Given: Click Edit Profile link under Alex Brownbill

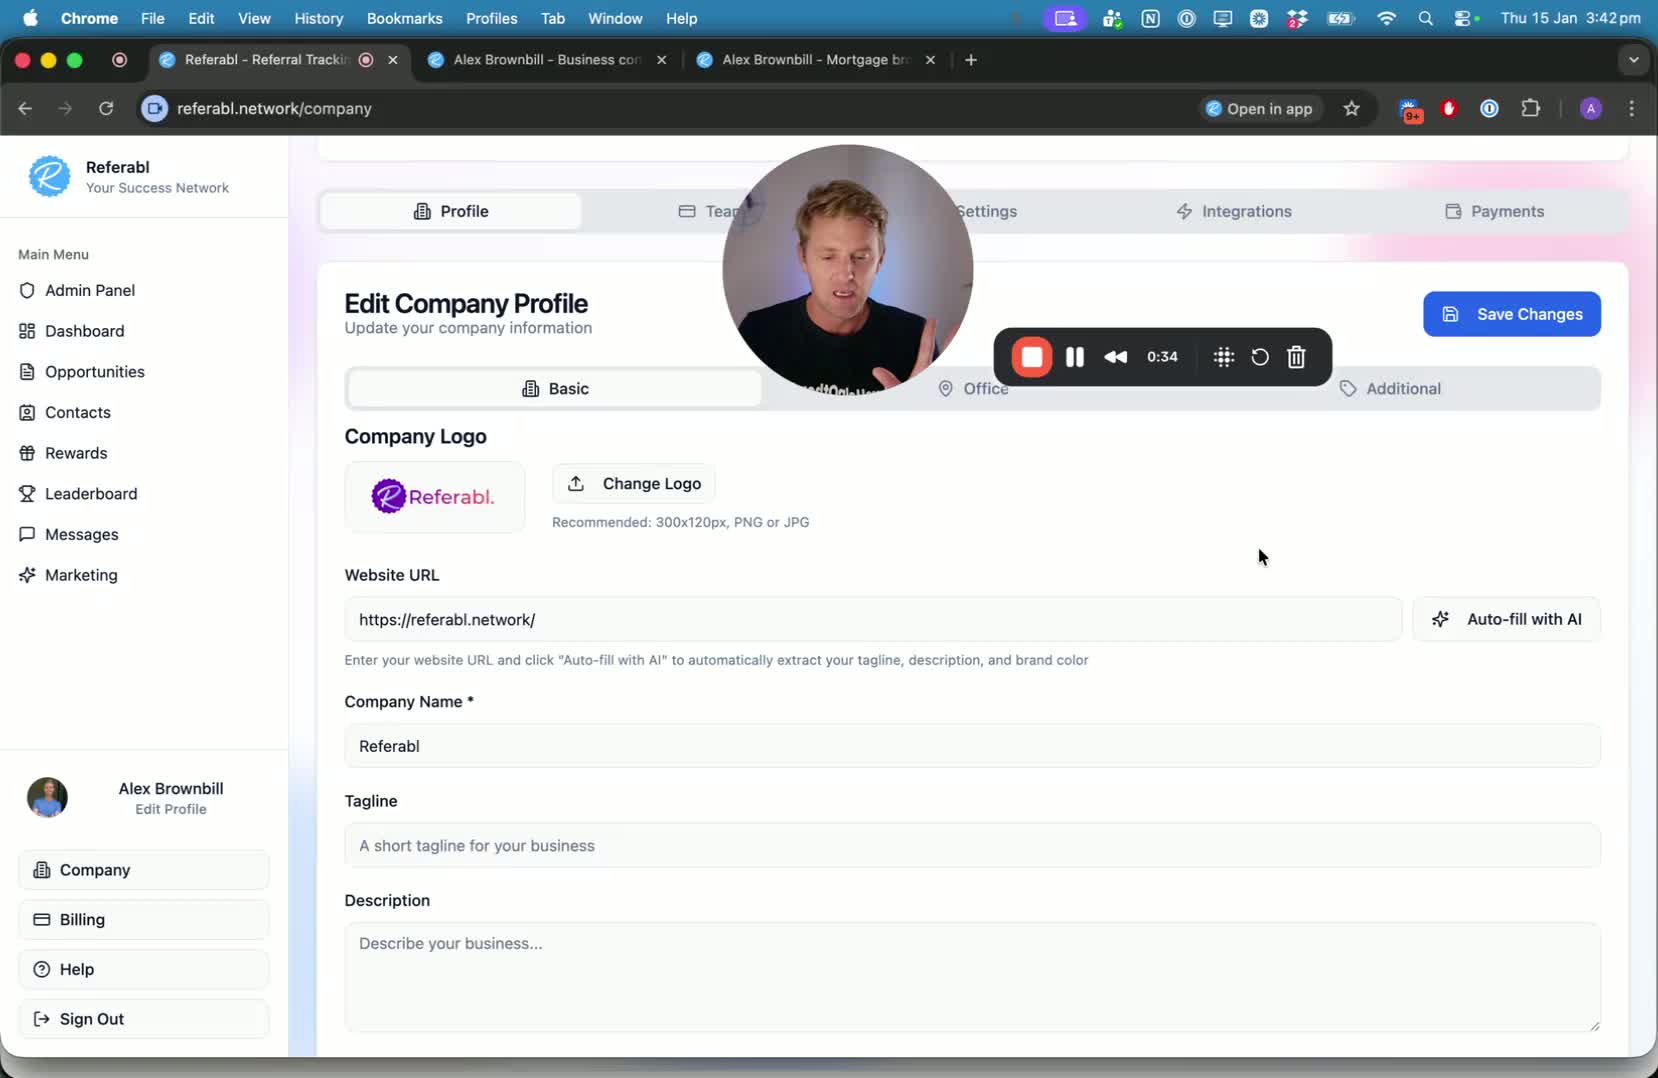Looking at the screenshot, I should 171,809.
